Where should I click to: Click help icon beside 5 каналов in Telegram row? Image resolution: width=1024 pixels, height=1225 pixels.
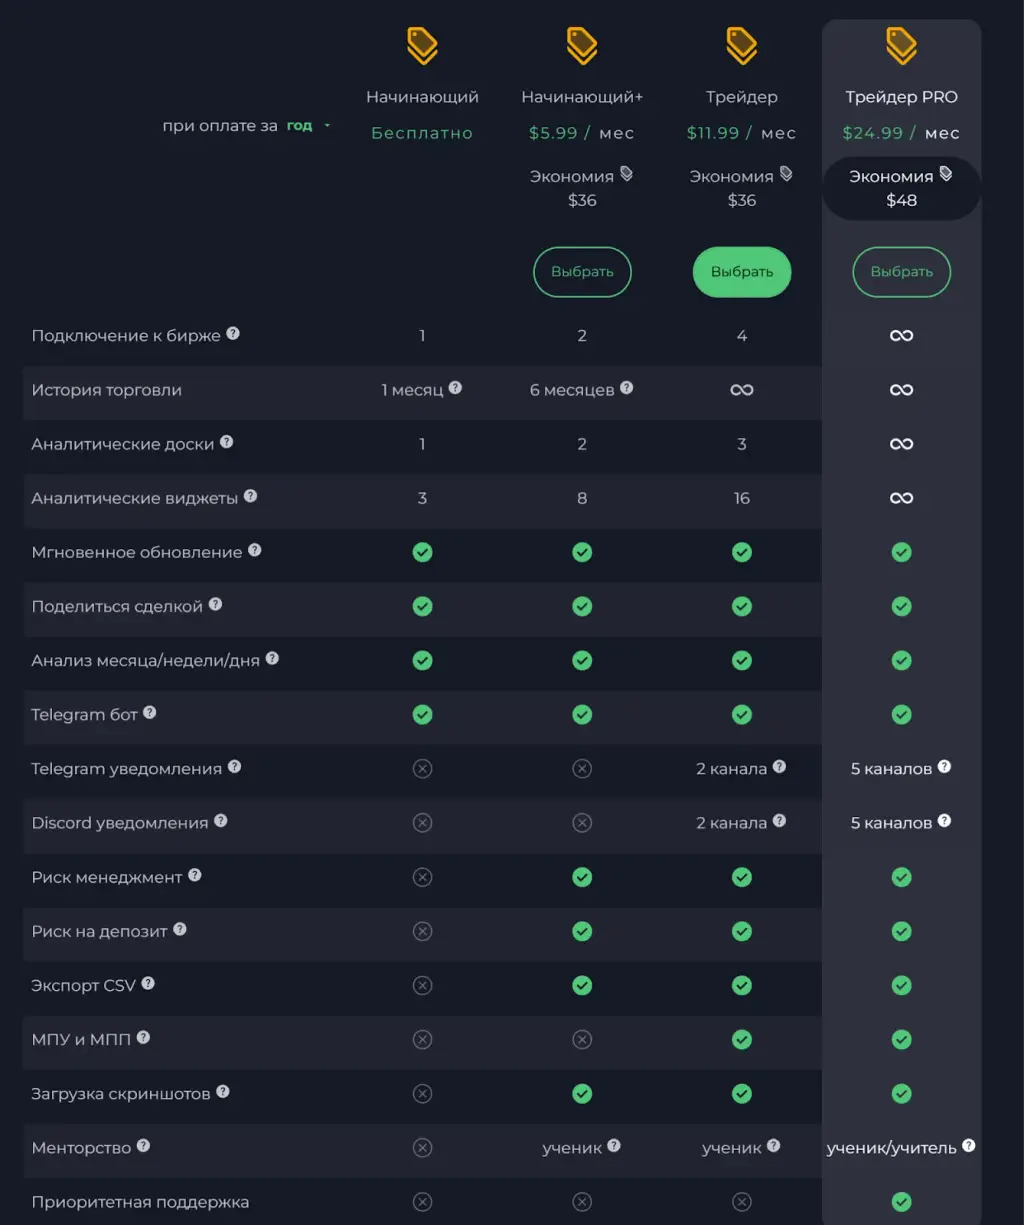pyautogui.click(x=944, y=767)
